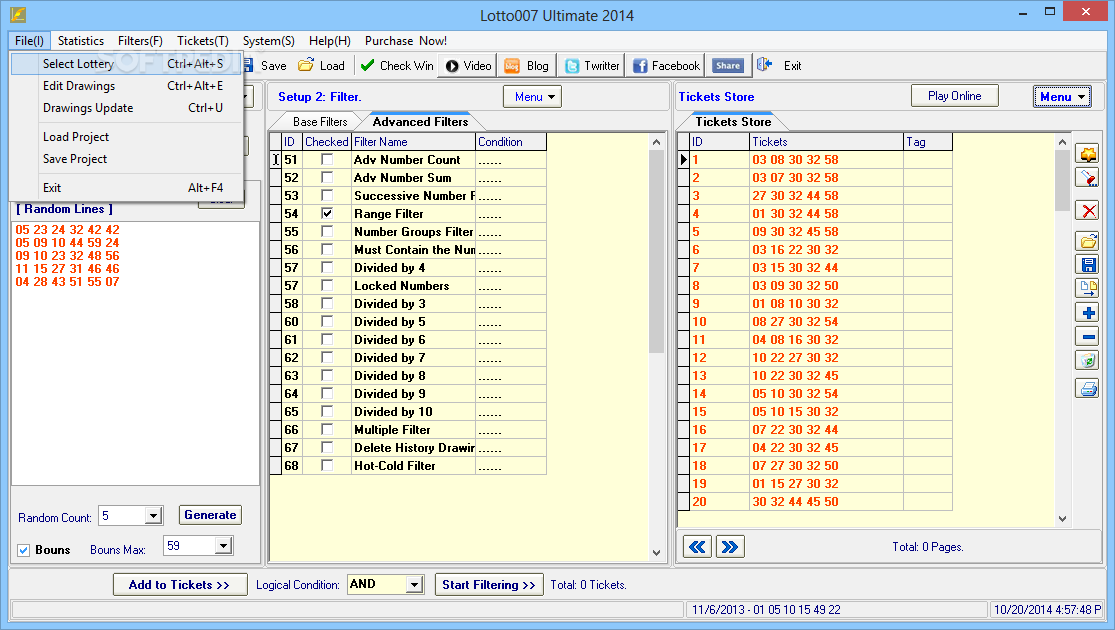The image size is (1115, 630).
Task: Click the Save toolbar icon
Action: (x=249, y=65)
